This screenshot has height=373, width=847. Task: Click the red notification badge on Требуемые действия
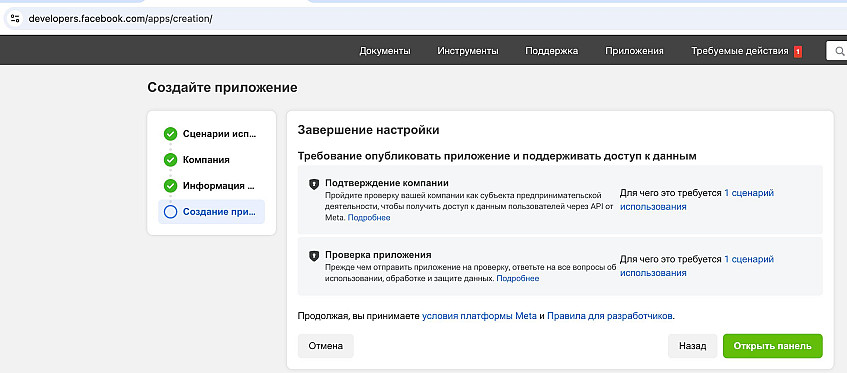tap(798, 52)
